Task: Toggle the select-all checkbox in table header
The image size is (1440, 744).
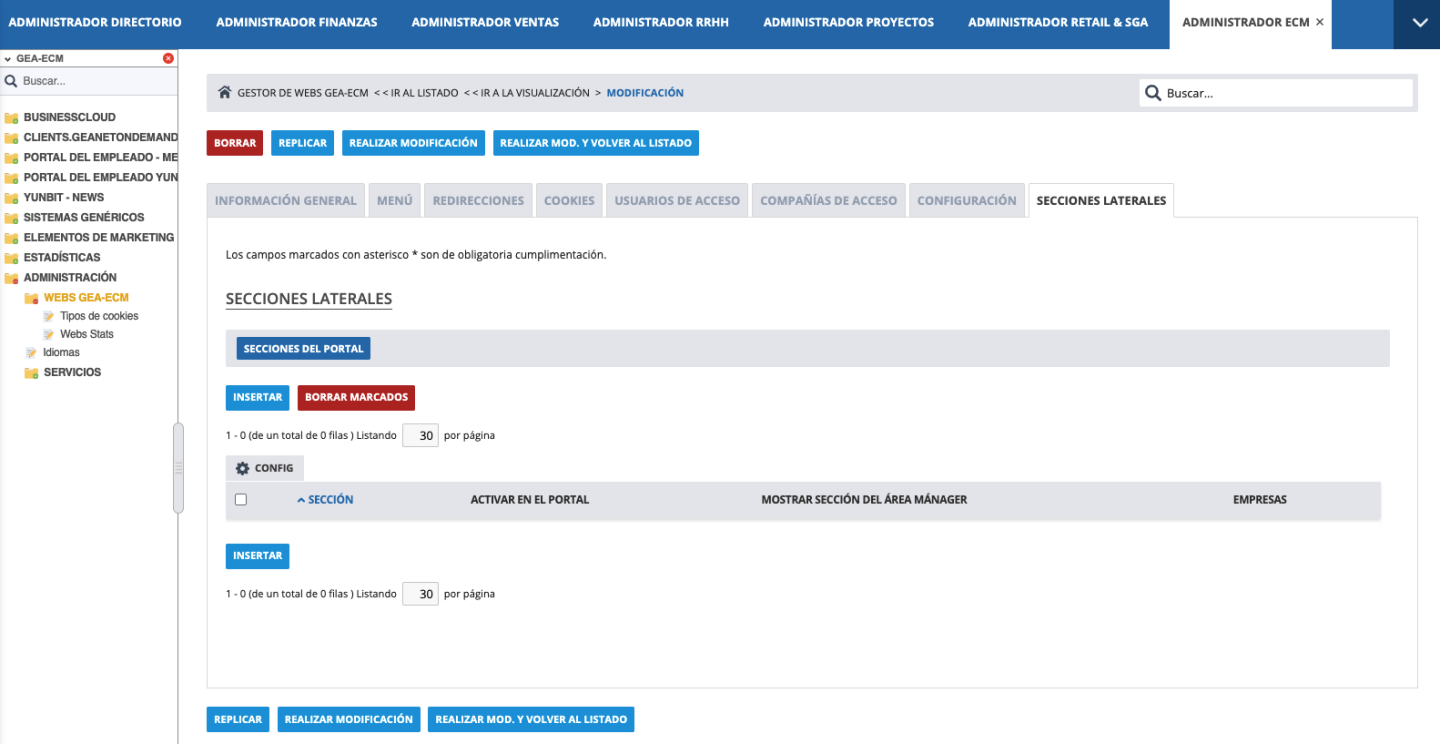Action: (240, 500)
